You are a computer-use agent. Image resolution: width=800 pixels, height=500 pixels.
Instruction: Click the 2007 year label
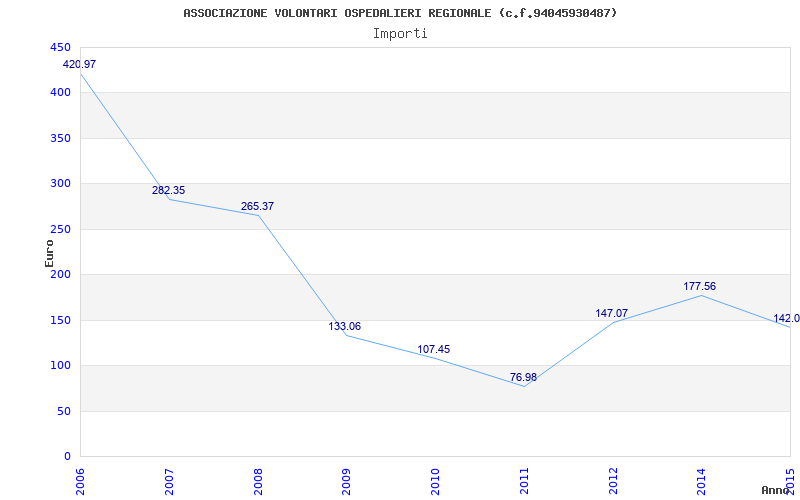click(x=169, y=481)
